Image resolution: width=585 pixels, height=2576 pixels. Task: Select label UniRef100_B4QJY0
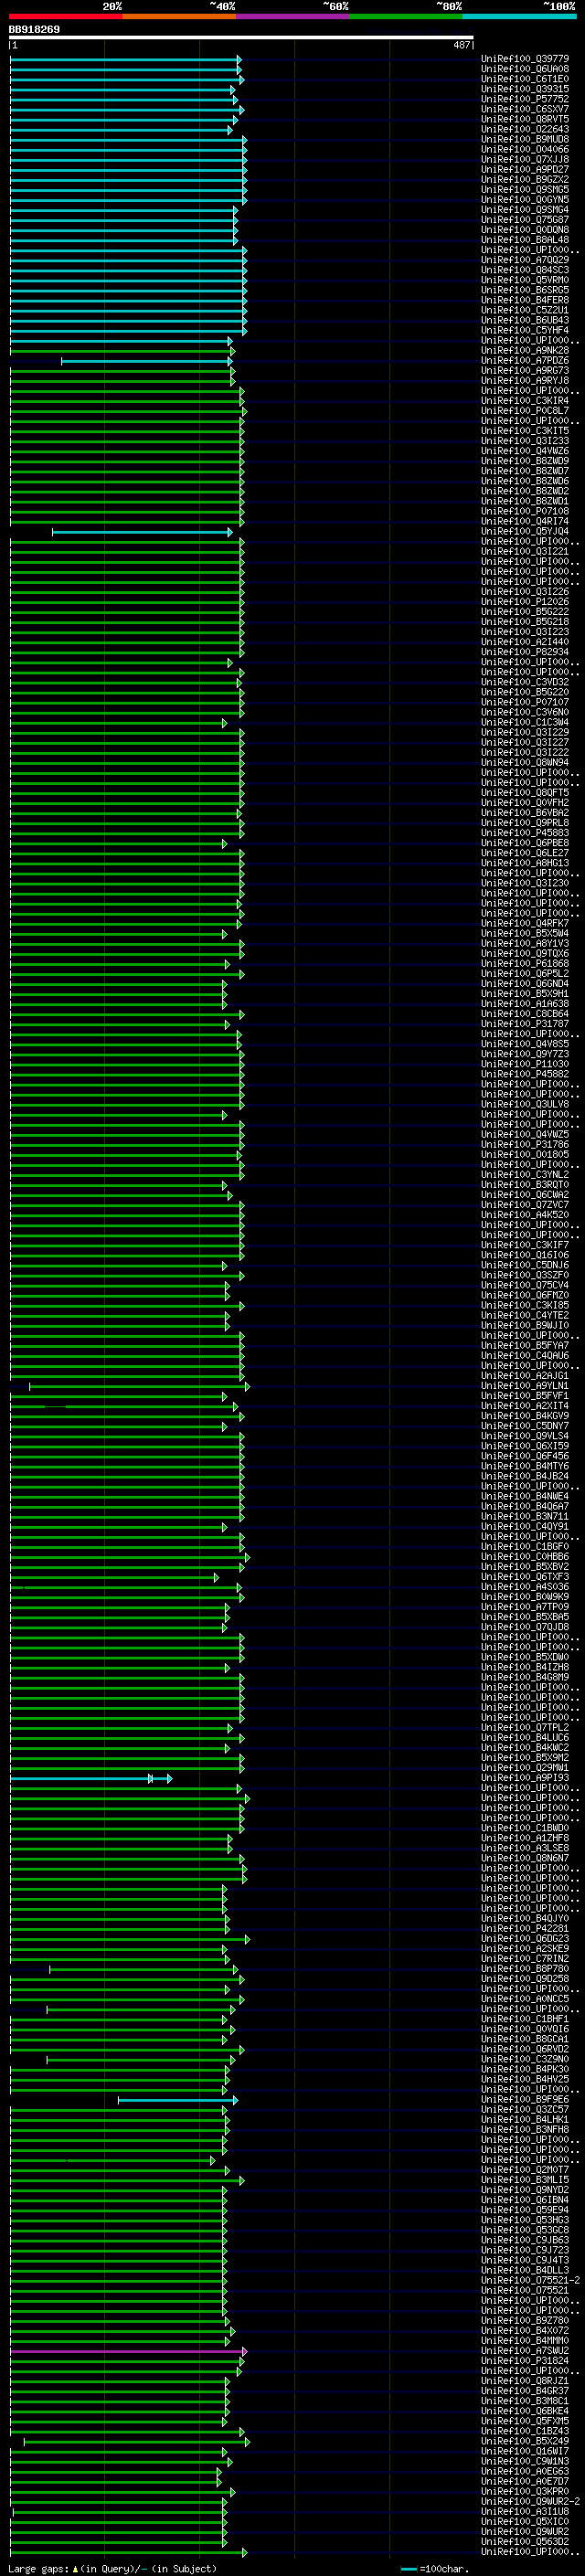[525, 1918]
